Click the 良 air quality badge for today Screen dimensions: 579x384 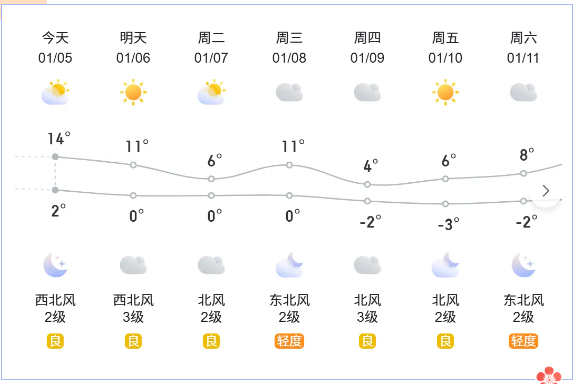pos(55,341)
